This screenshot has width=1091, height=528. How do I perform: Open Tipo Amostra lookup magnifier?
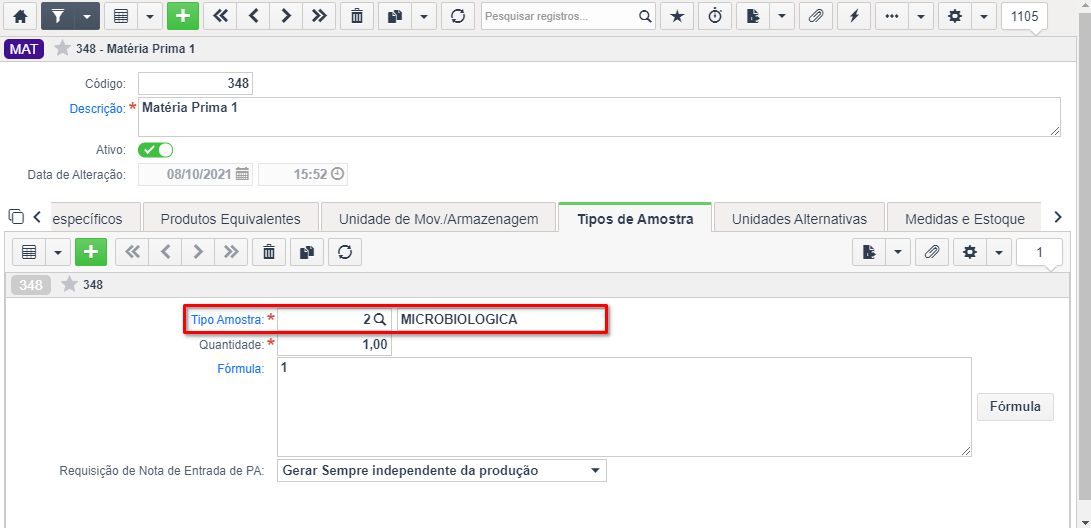380,319
